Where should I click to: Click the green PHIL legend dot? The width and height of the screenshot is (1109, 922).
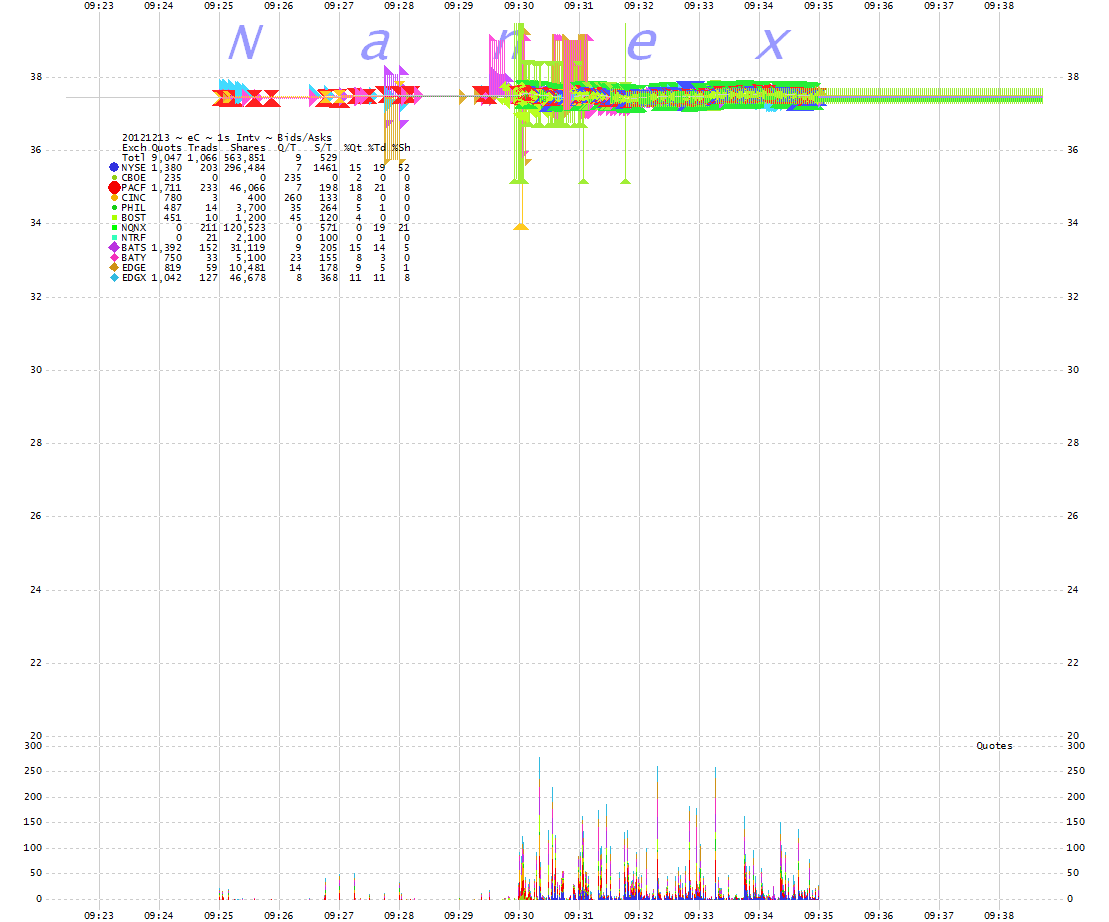tap(115, 208)
